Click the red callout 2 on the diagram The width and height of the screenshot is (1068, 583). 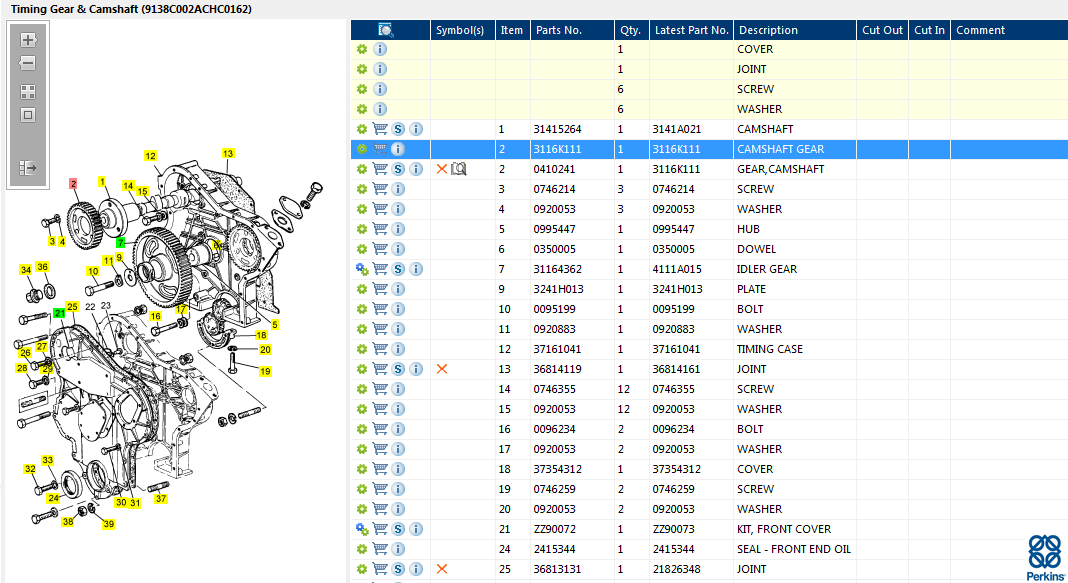(x=73, y=183)
